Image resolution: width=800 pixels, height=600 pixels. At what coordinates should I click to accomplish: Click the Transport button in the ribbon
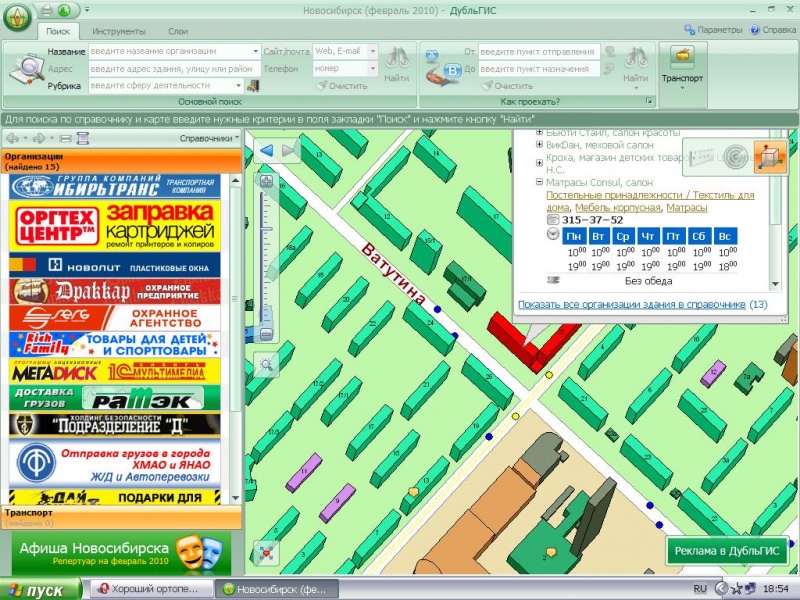[x=682, y=65]
